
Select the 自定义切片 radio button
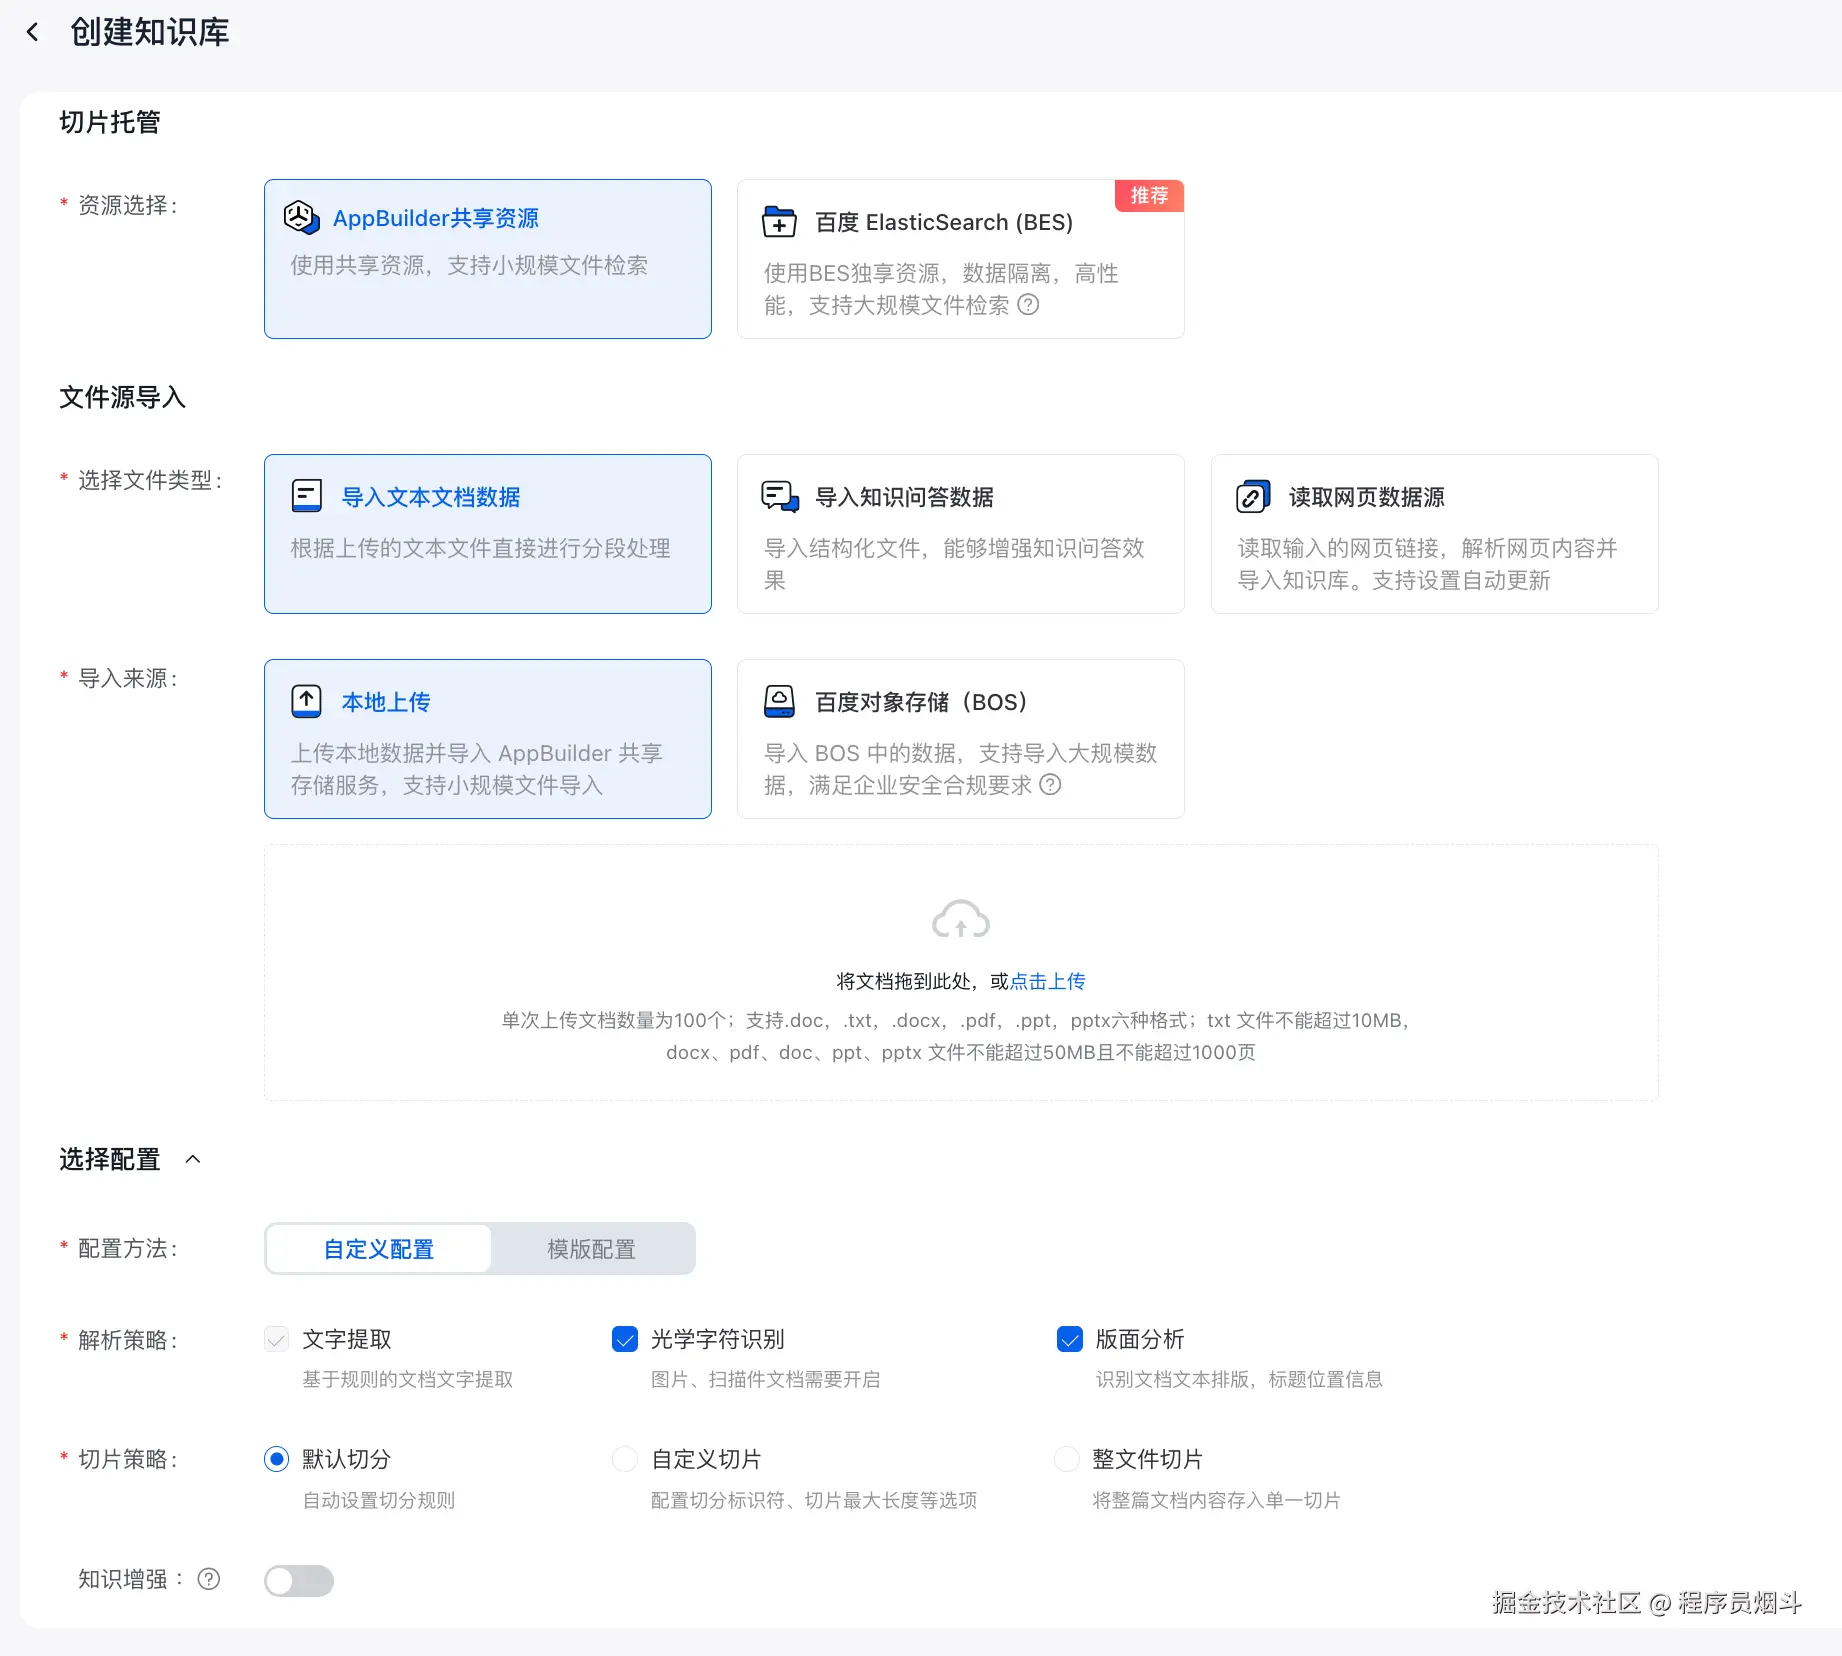[625, 1459]
